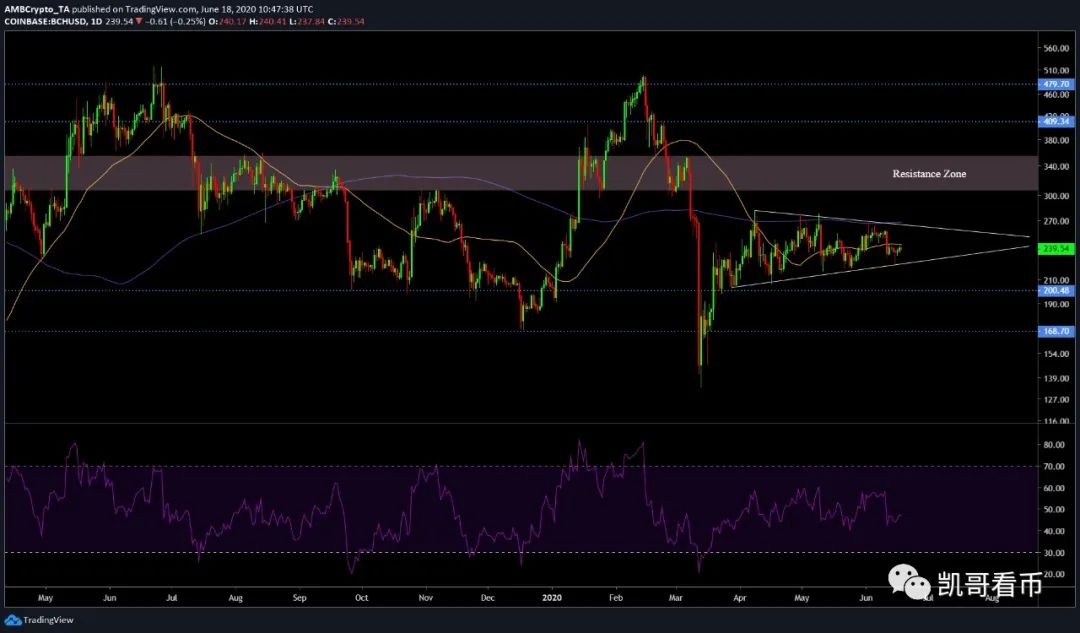Click the 2020 label on time axis

coord(553,598)
